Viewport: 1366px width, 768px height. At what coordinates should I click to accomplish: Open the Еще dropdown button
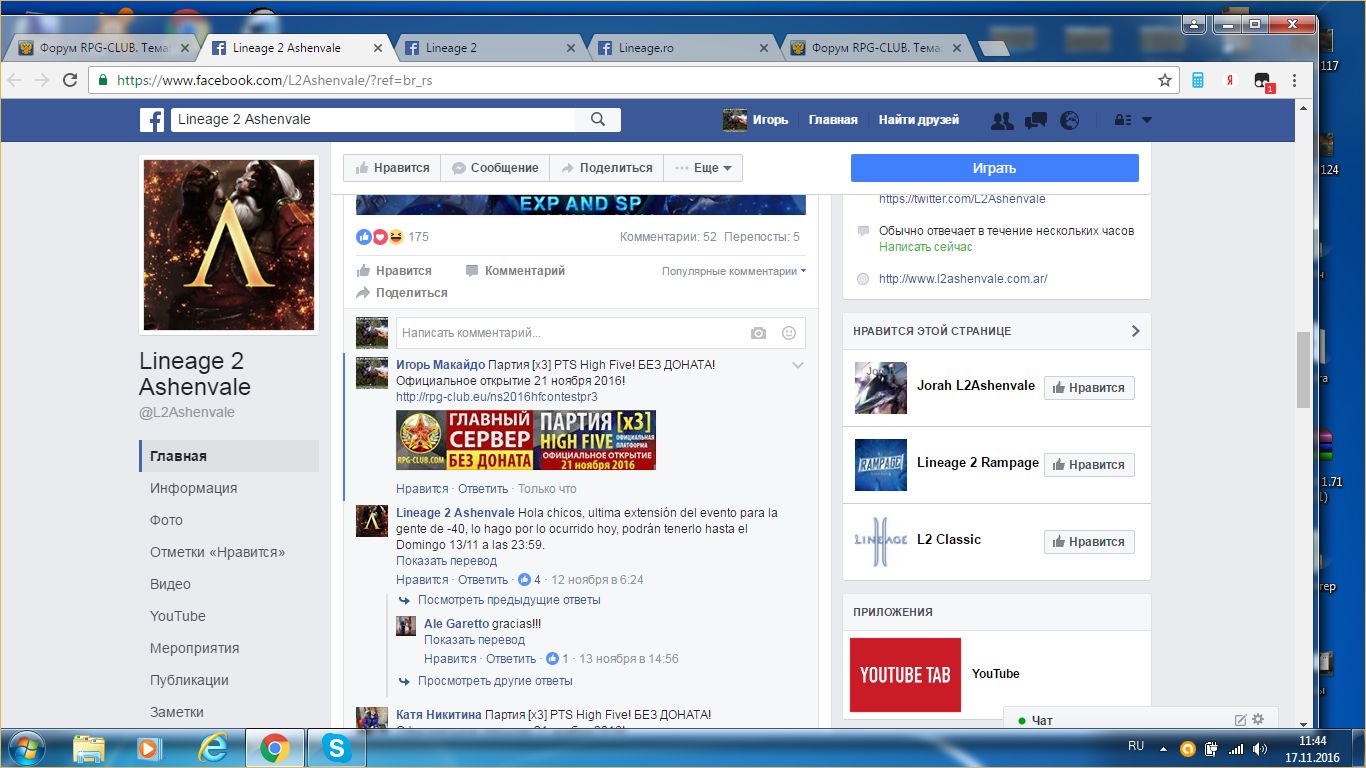coord(704,168)
